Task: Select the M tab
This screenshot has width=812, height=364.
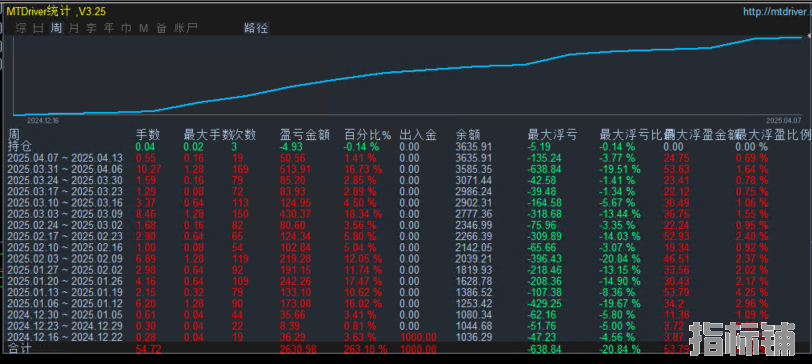Action: tap(143, 28)
